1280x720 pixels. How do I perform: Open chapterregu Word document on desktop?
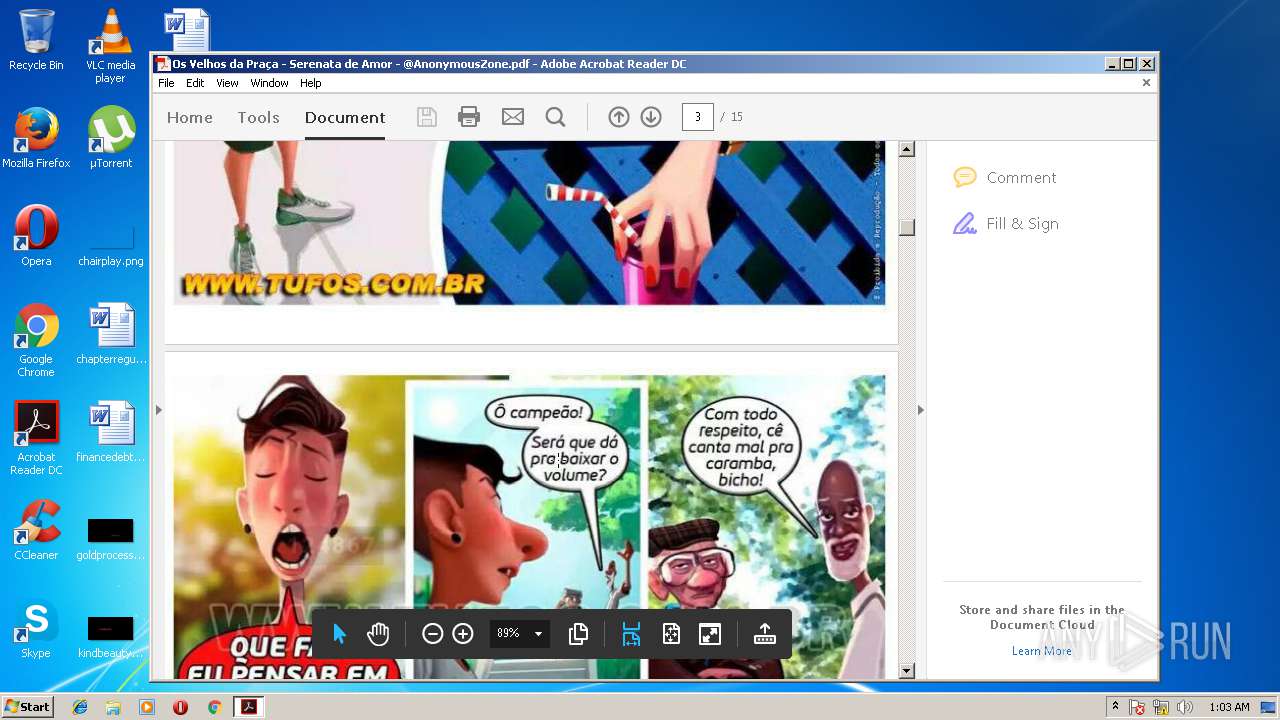[x=111, y=334]
